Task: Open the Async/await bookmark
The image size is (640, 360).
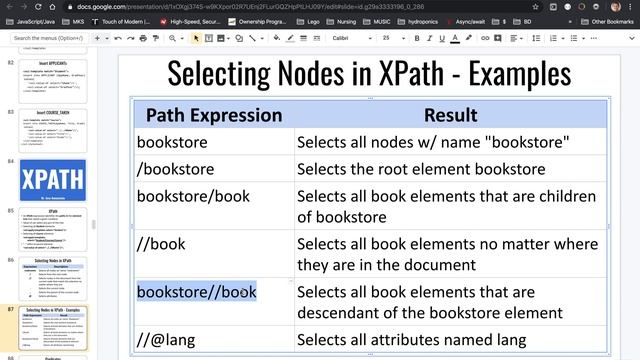Action: [466, 22]
